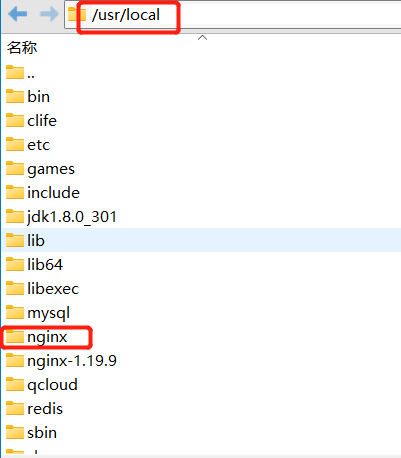The image size is (401, 458).
Task: Select the lib folder icon
Action: pos(15,240)
